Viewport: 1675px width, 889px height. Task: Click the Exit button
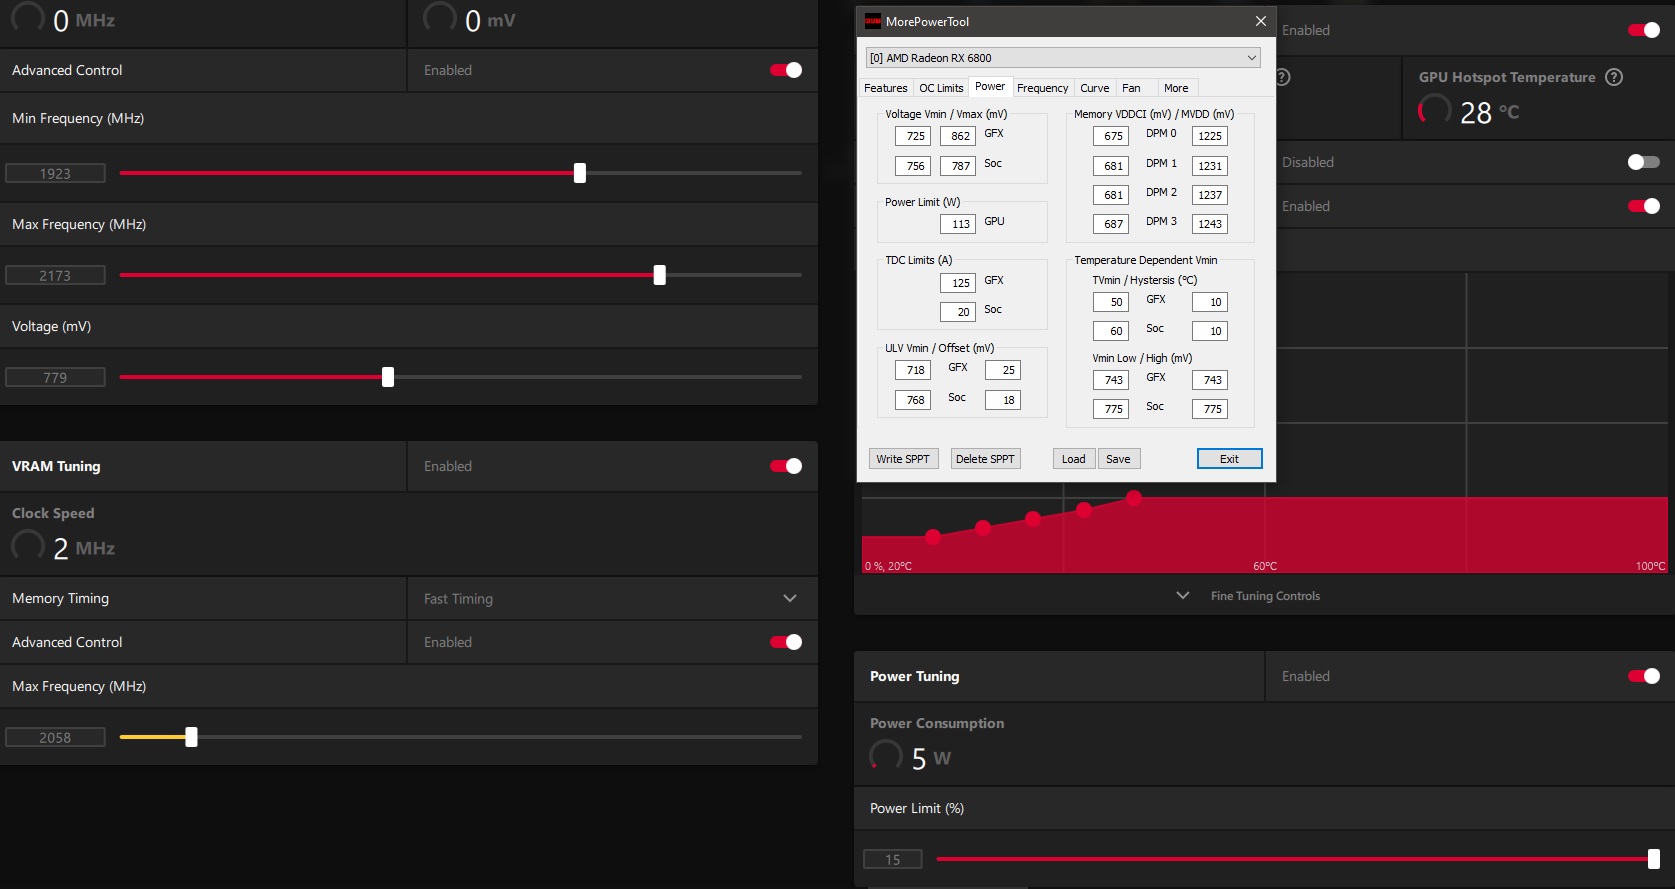[x=1229, y=459]
